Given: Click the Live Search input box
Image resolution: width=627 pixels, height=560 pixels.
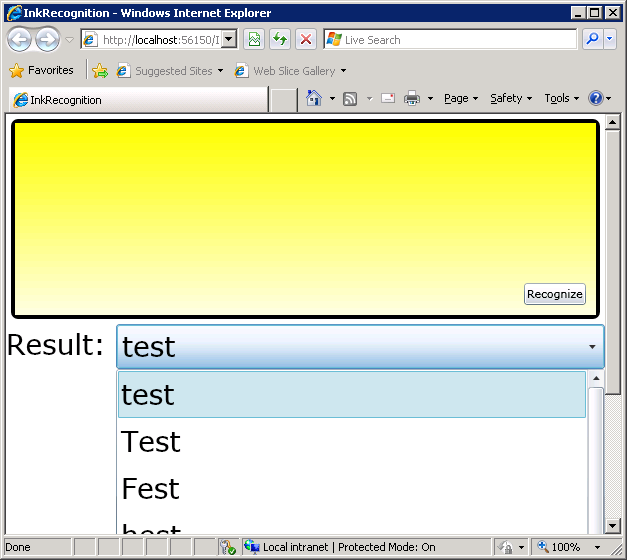Looking at the screenshot, I should 450,40.
